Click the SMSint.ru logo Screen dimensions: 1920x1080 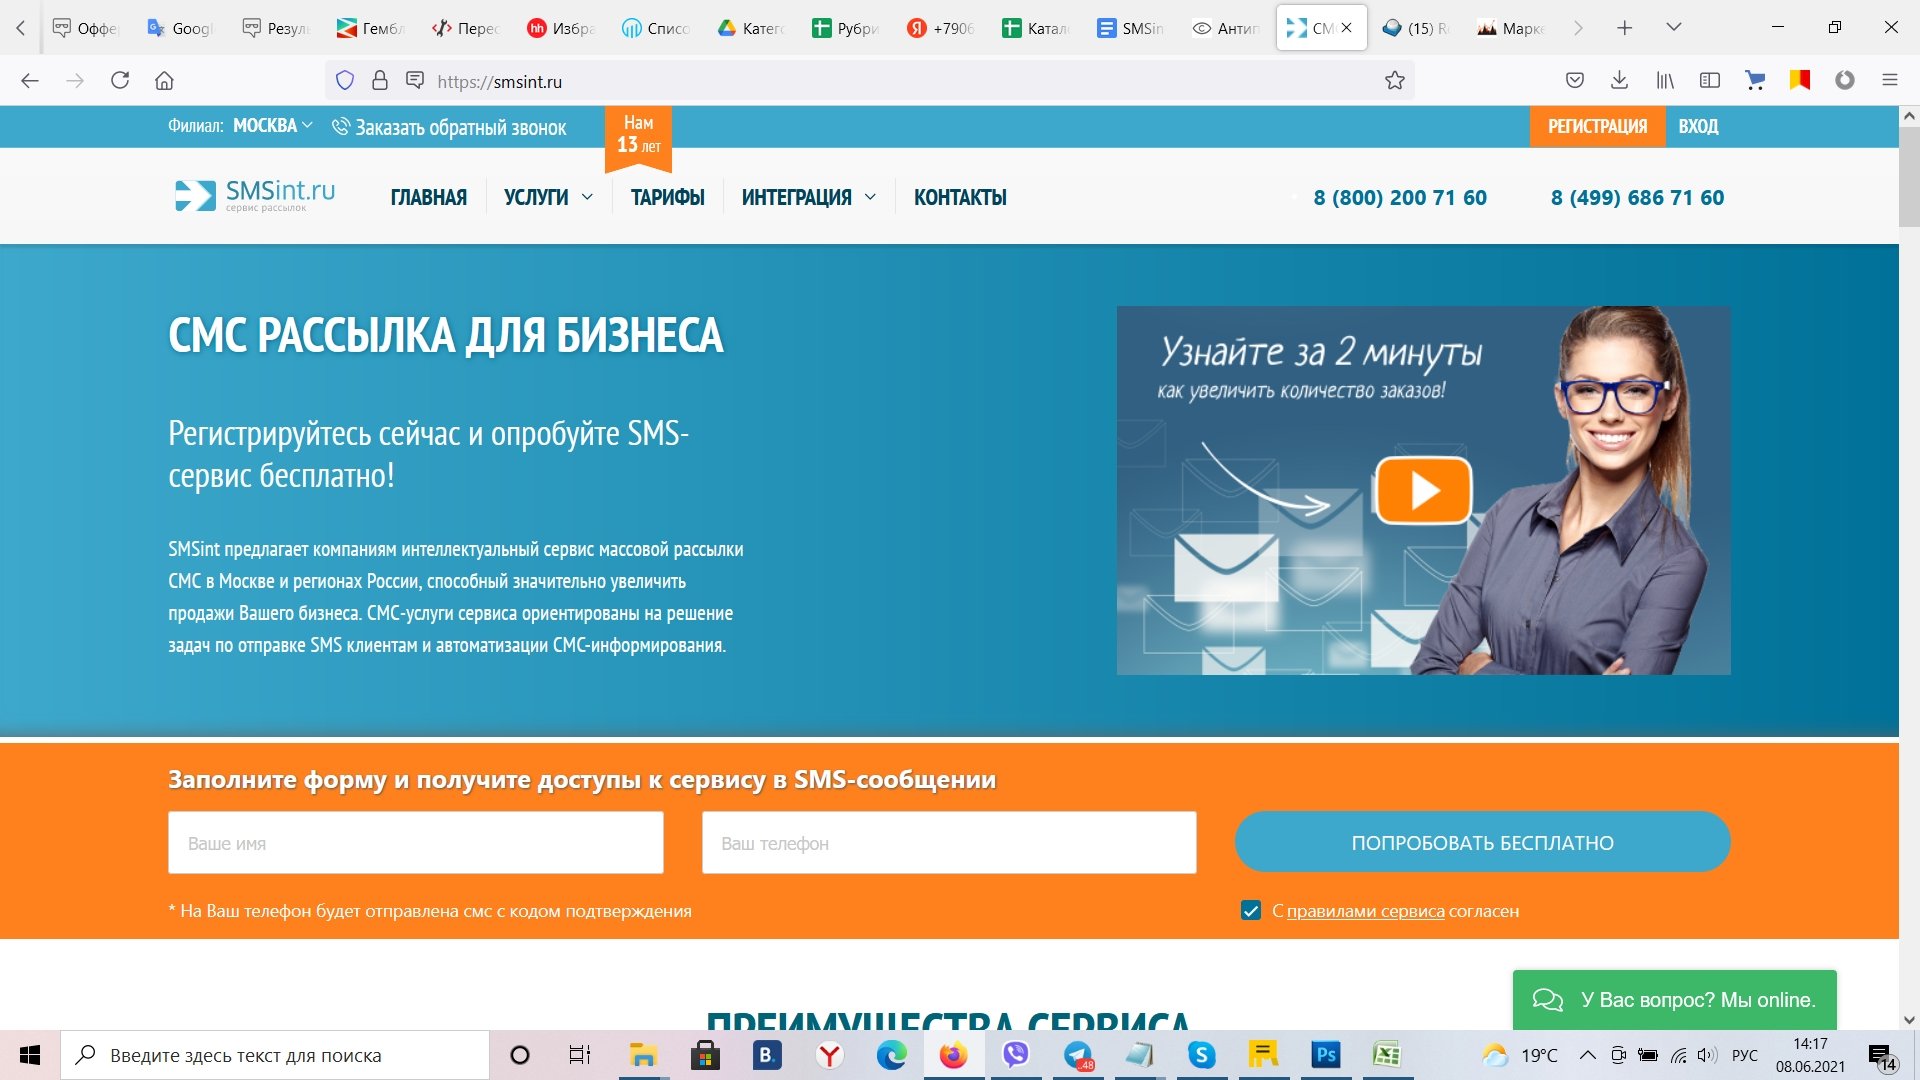(x=256, y=195)
